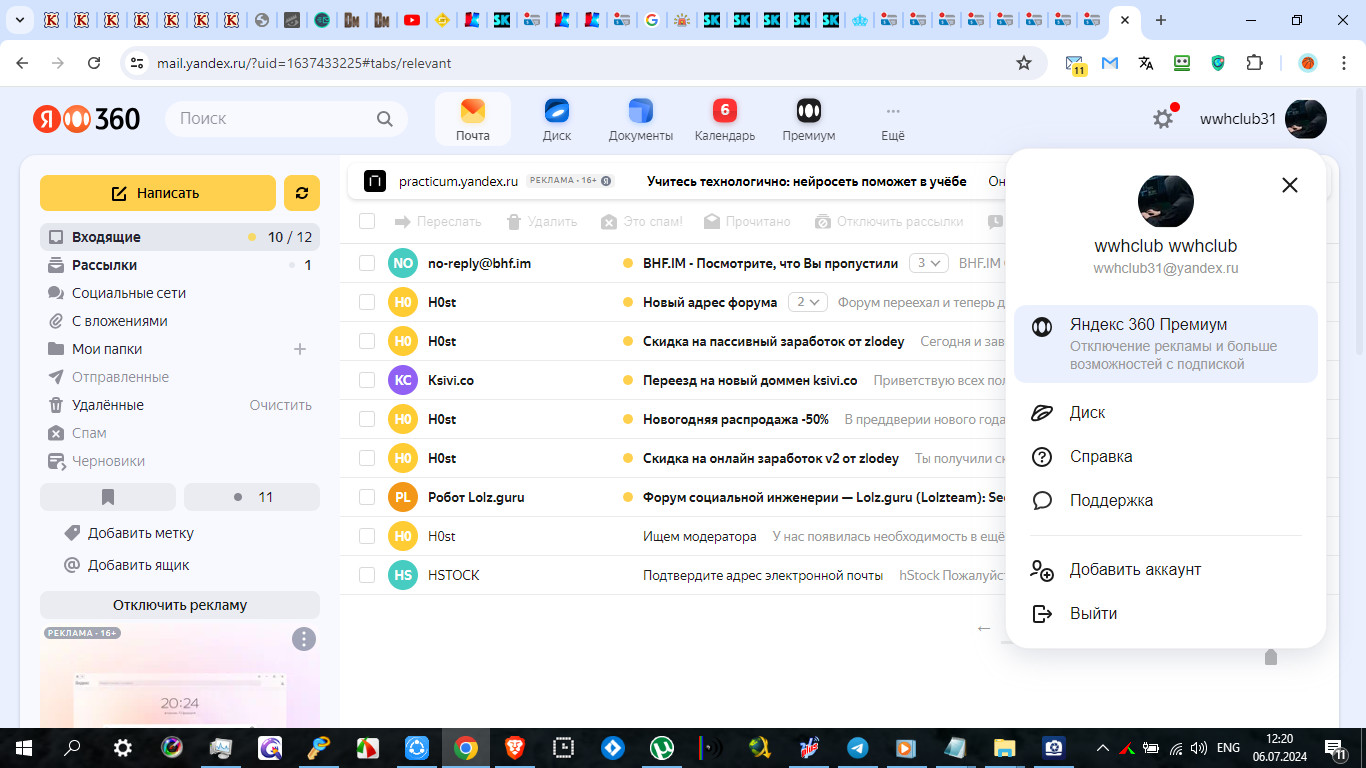Check the Ksivi.co message checkbox

[x=367, y=380]
